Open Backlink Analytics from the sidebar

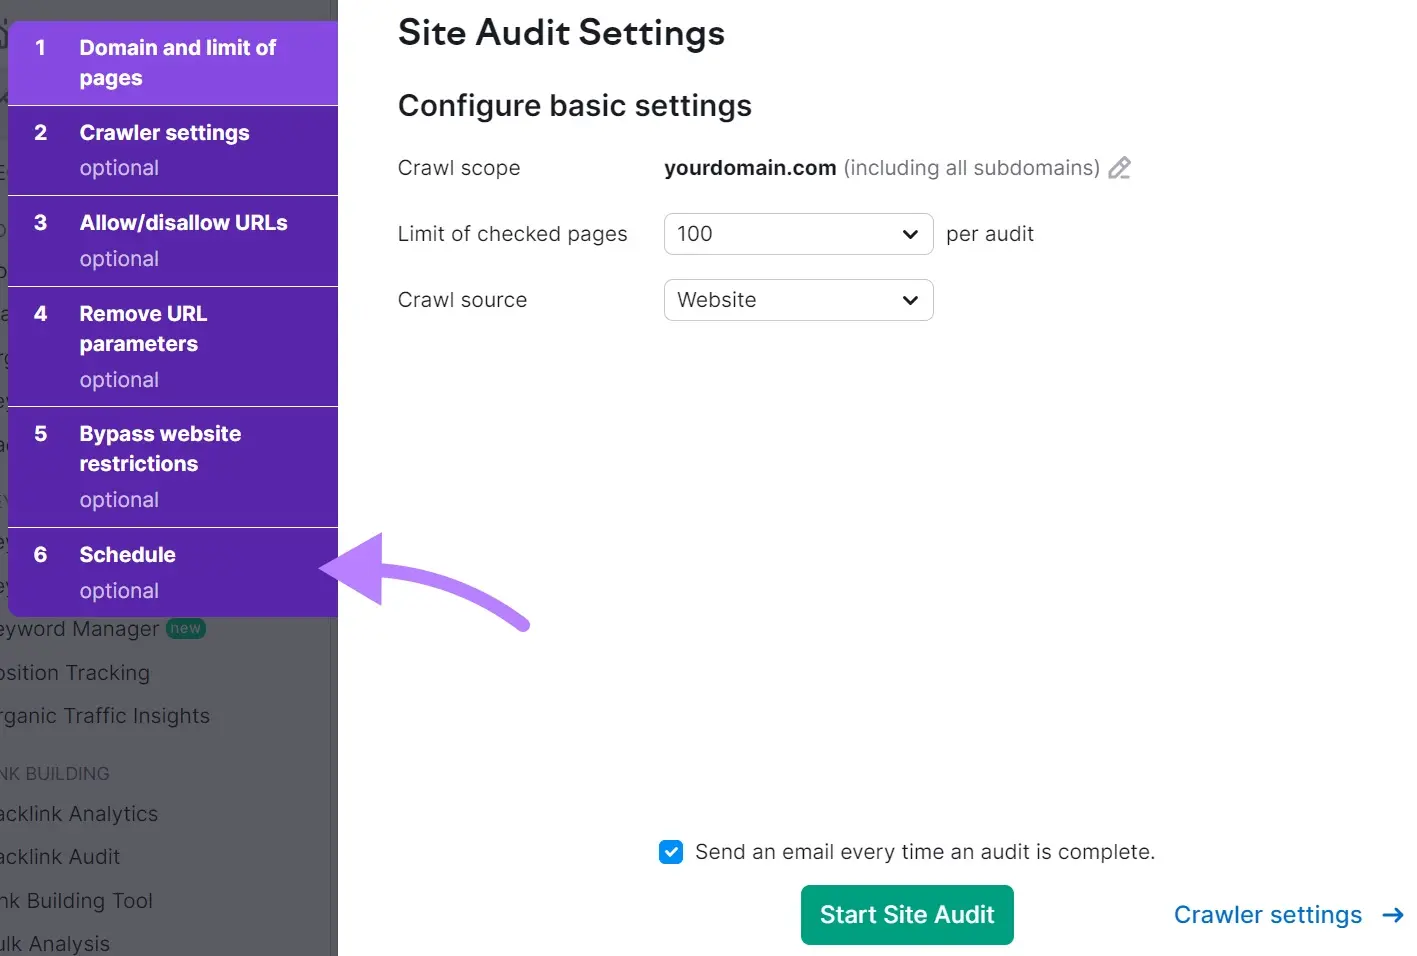(x=78, y=814)
